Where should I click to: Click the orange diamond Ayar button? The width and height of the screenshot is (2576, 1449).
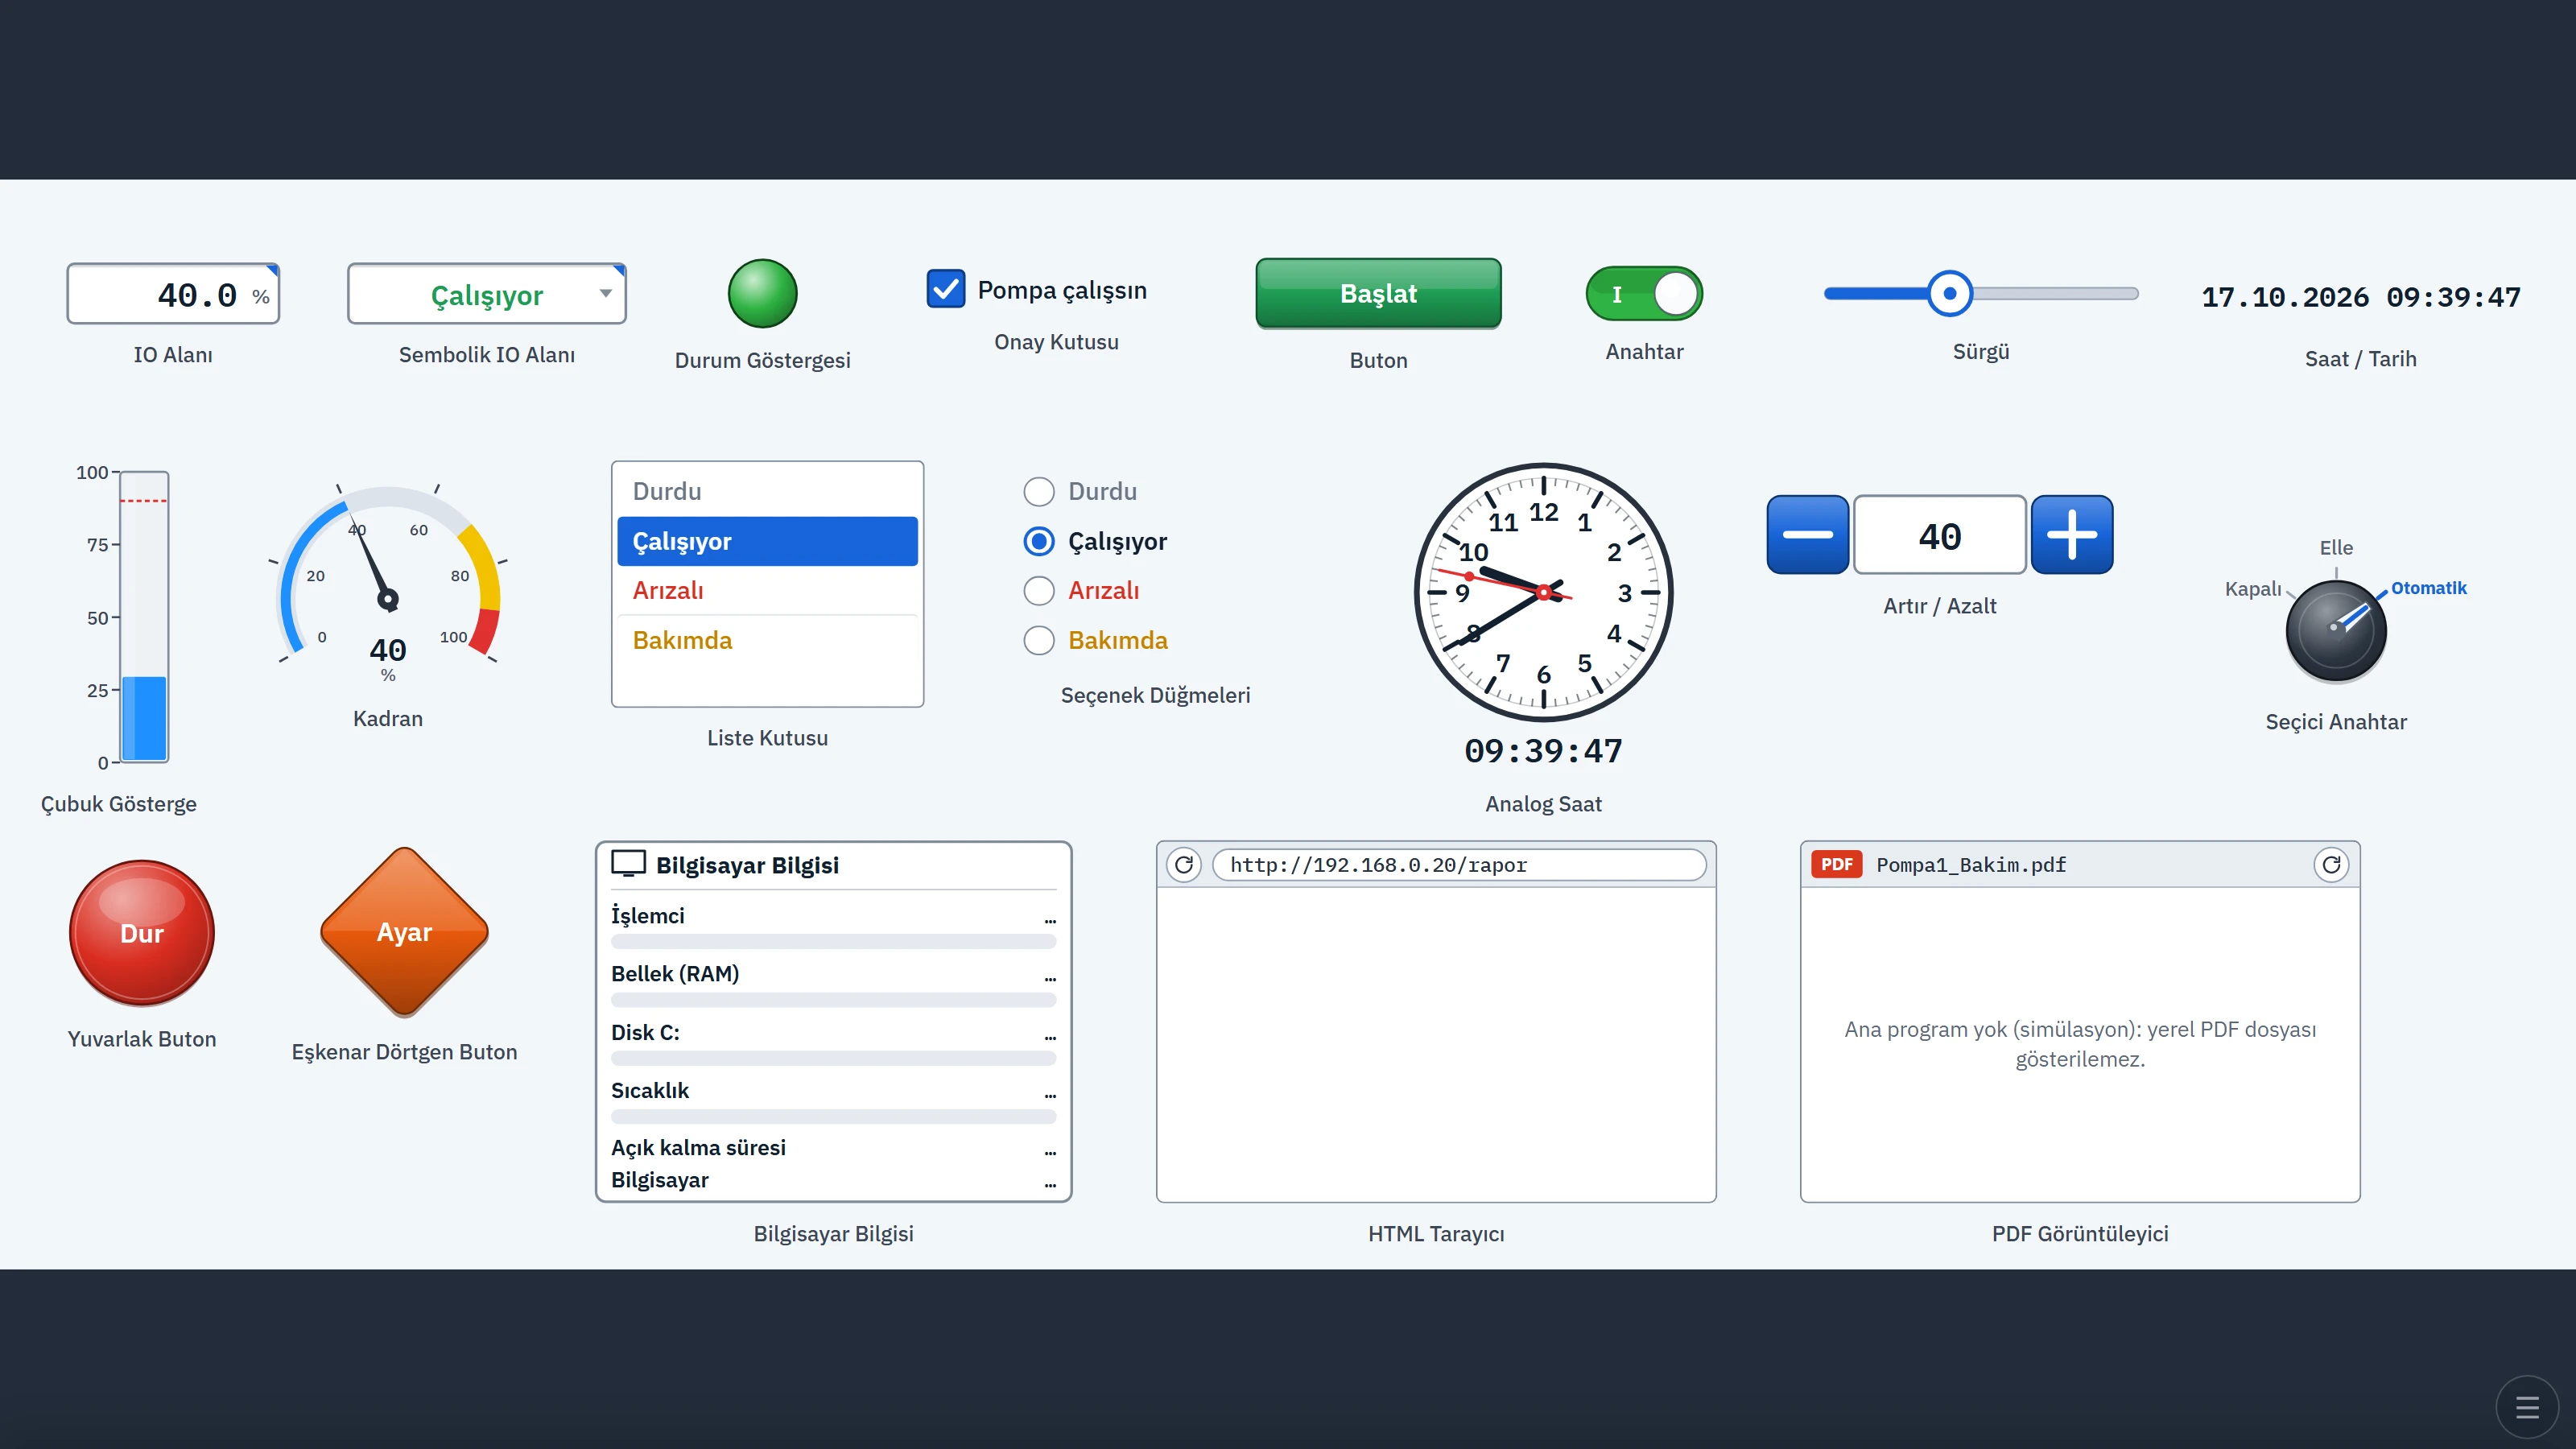point(404,932)
